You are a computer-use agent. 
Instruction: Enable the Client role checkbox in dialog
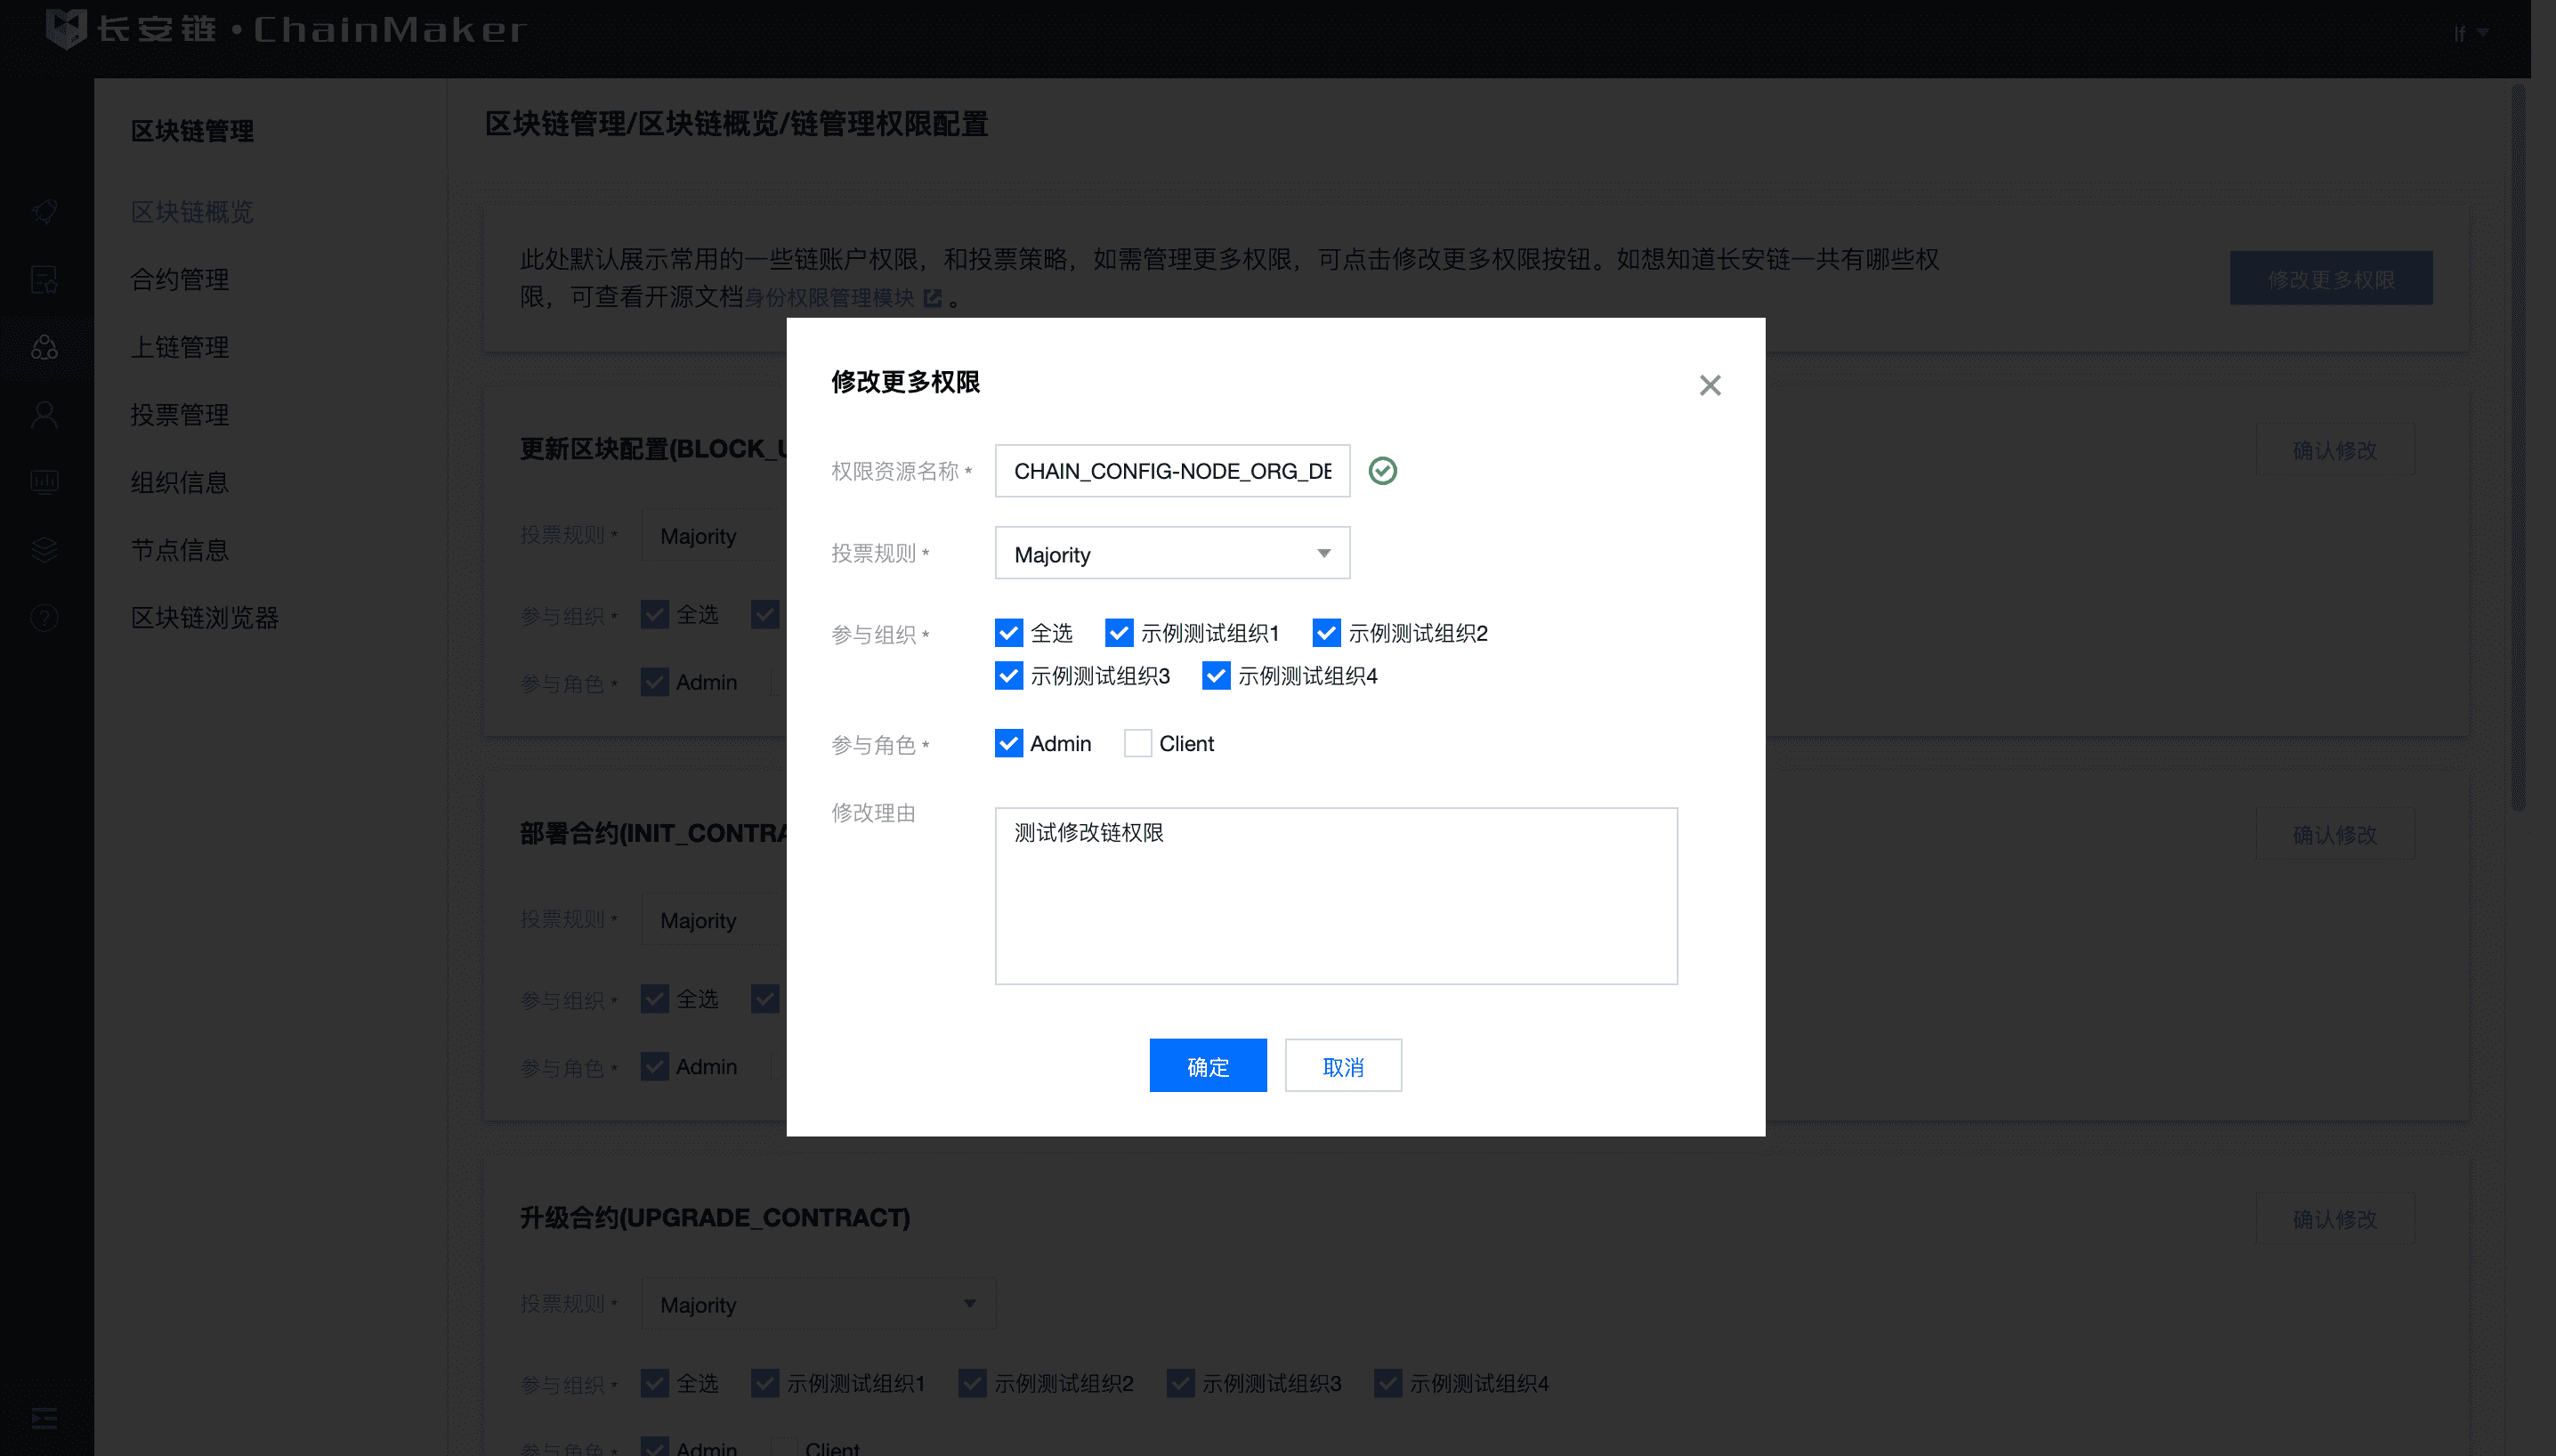click(1137, 743)
